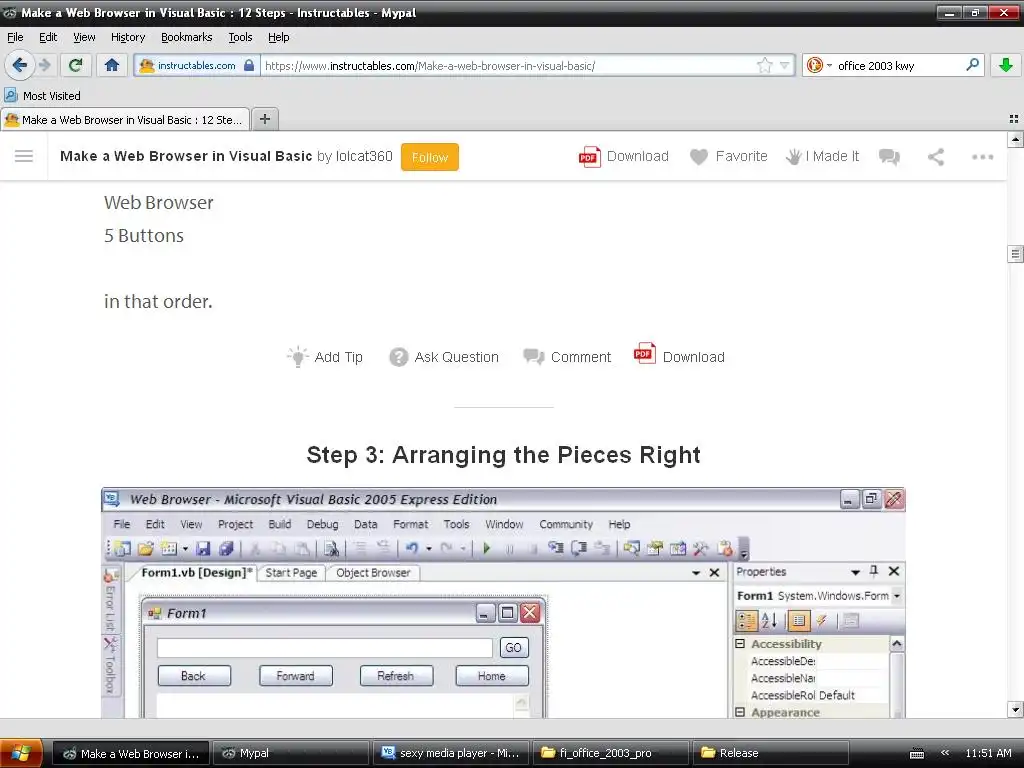This screenshot has width=1024, height=768.
Task: Reload the current page
Action: coord(75,65)
